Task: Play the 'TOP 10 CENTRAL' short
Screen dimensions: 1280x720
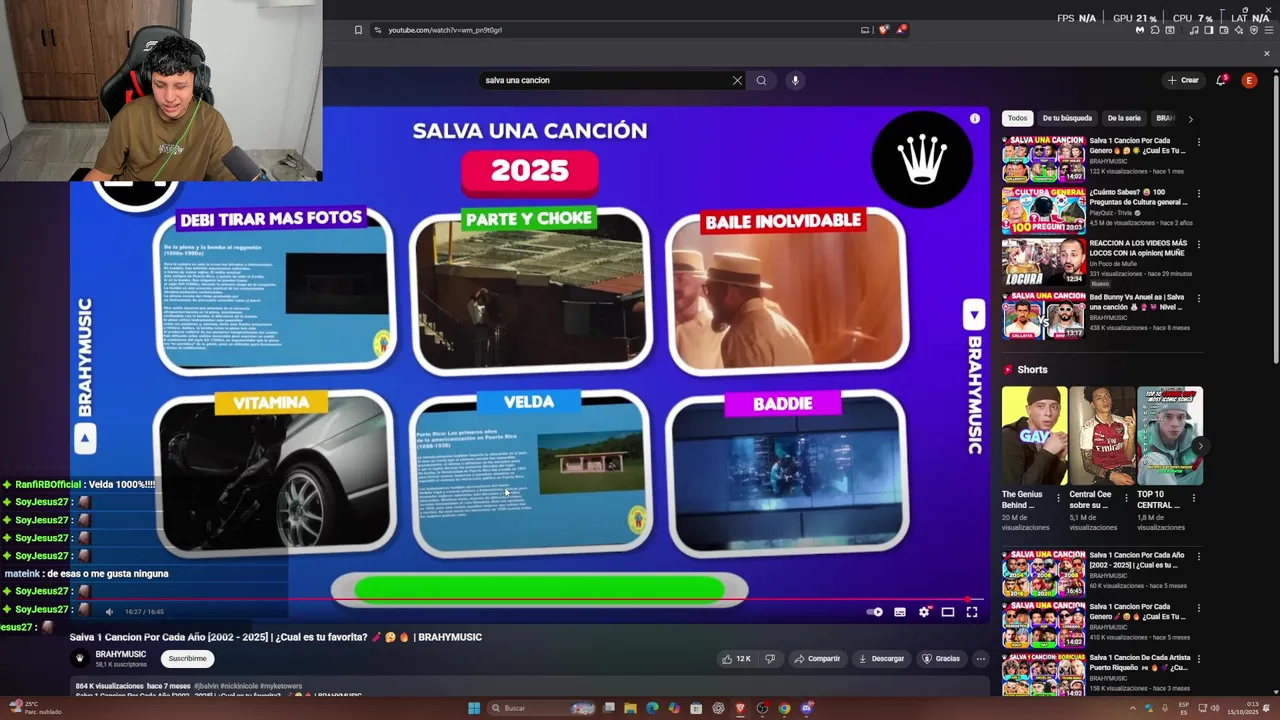Action: tap(1169, 436)
